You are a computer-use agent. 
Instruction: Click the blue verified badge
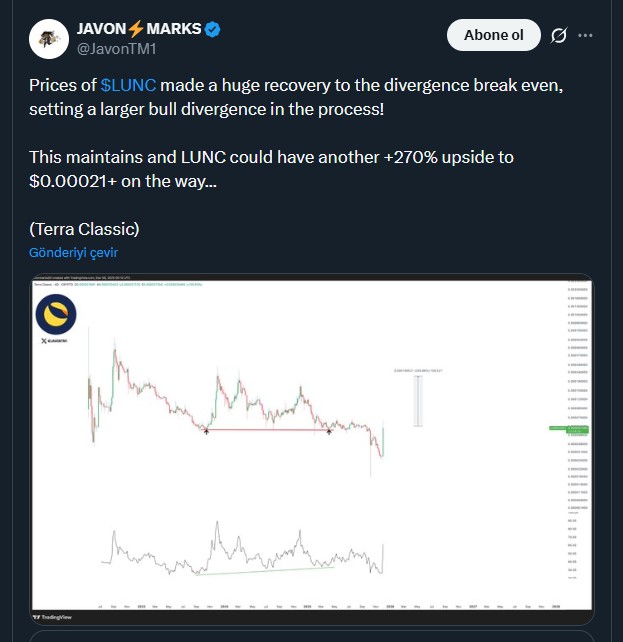pyautogui.click(x=213, y=29)
